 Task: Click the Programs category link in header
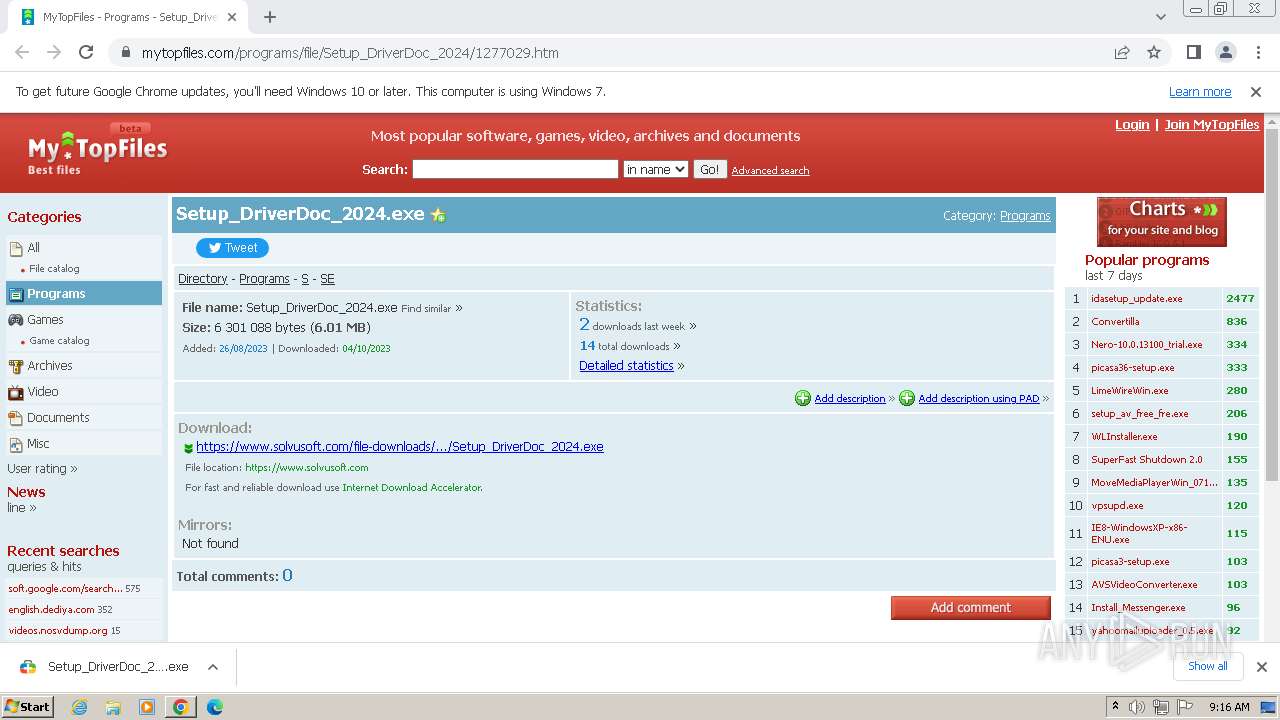pos(1025,216)
